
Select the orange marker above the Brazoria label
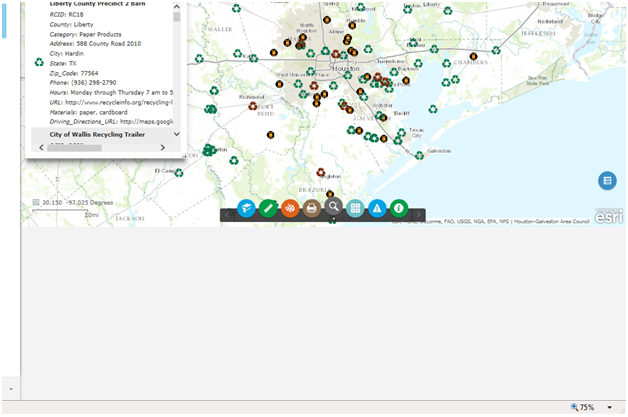pyautogui.click(x=330, y=194)
